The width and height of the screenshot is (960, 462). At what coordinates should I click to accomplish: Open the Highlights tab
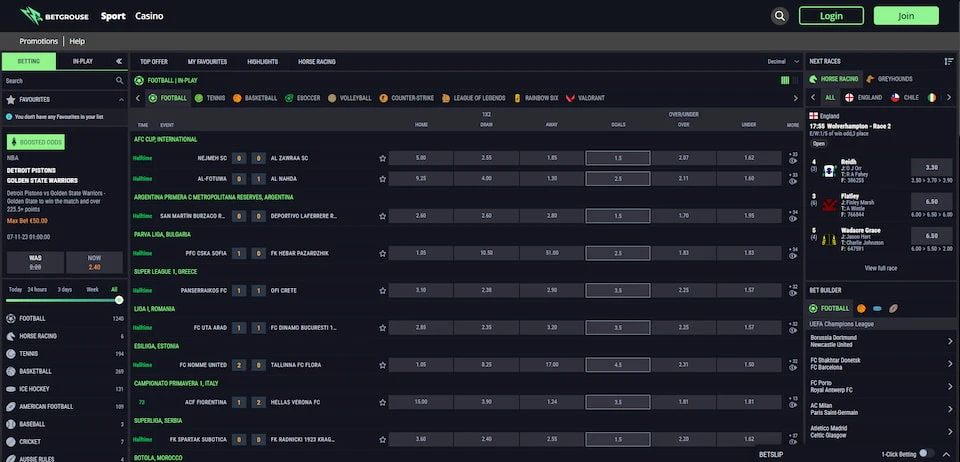click(x=262, y=61)
